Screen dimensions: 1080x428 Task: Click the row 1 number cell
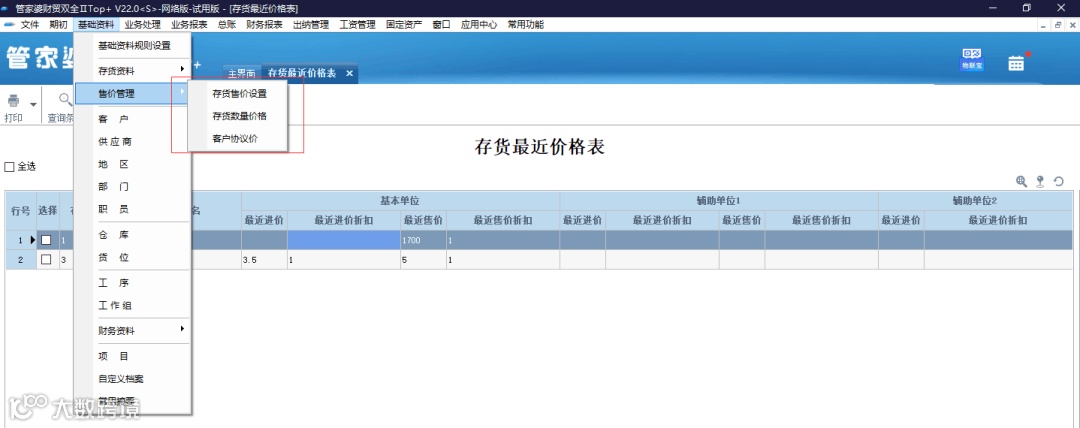[x=21, y=241]
